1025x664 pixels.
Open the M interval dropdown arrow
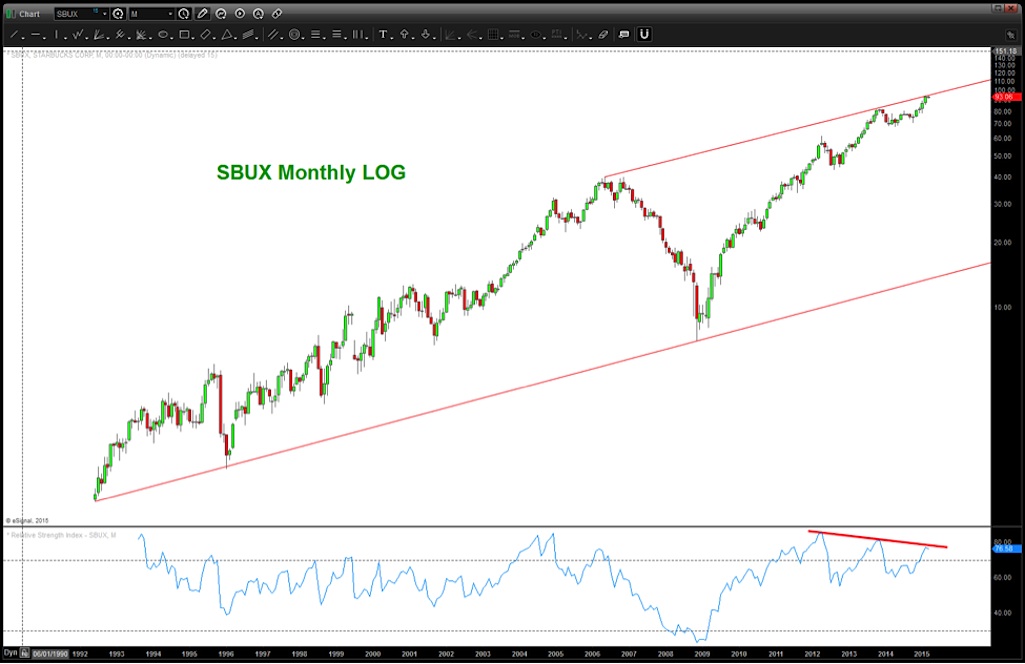click(171, 14)
